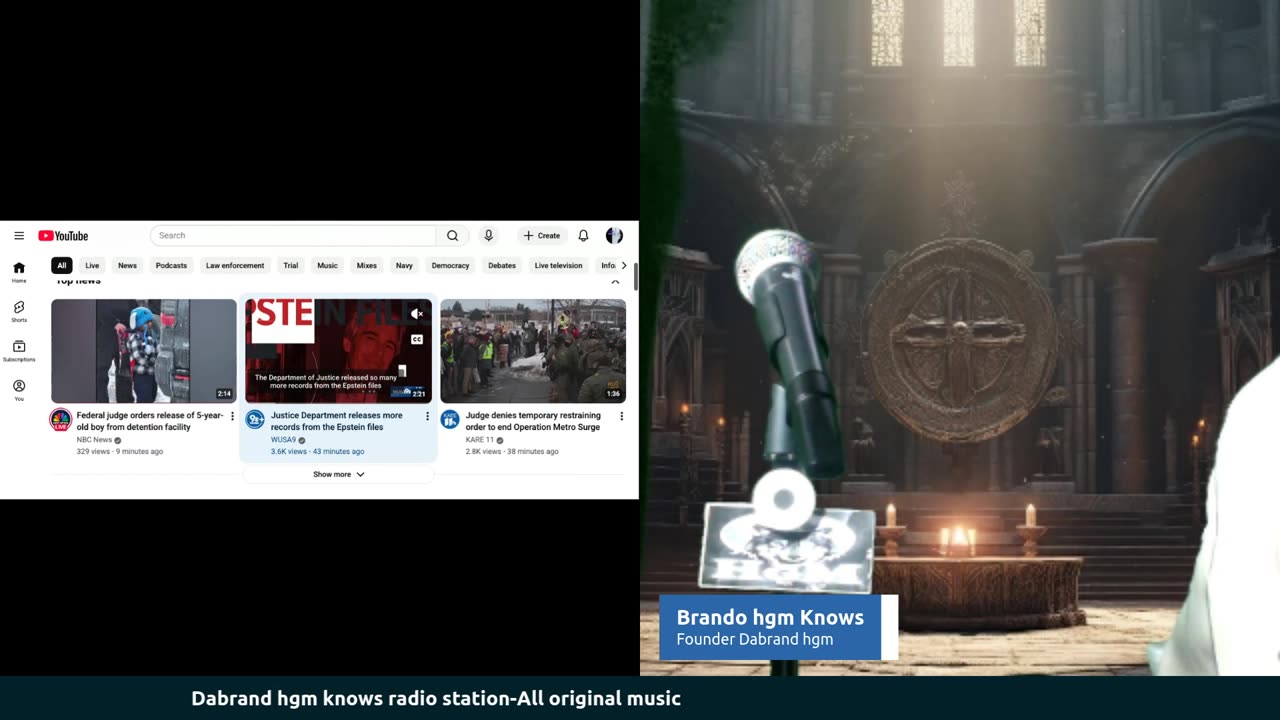The image size is (1280, 720).
Task: Select the Navy filter chip
Action: (x=404, y=266)
